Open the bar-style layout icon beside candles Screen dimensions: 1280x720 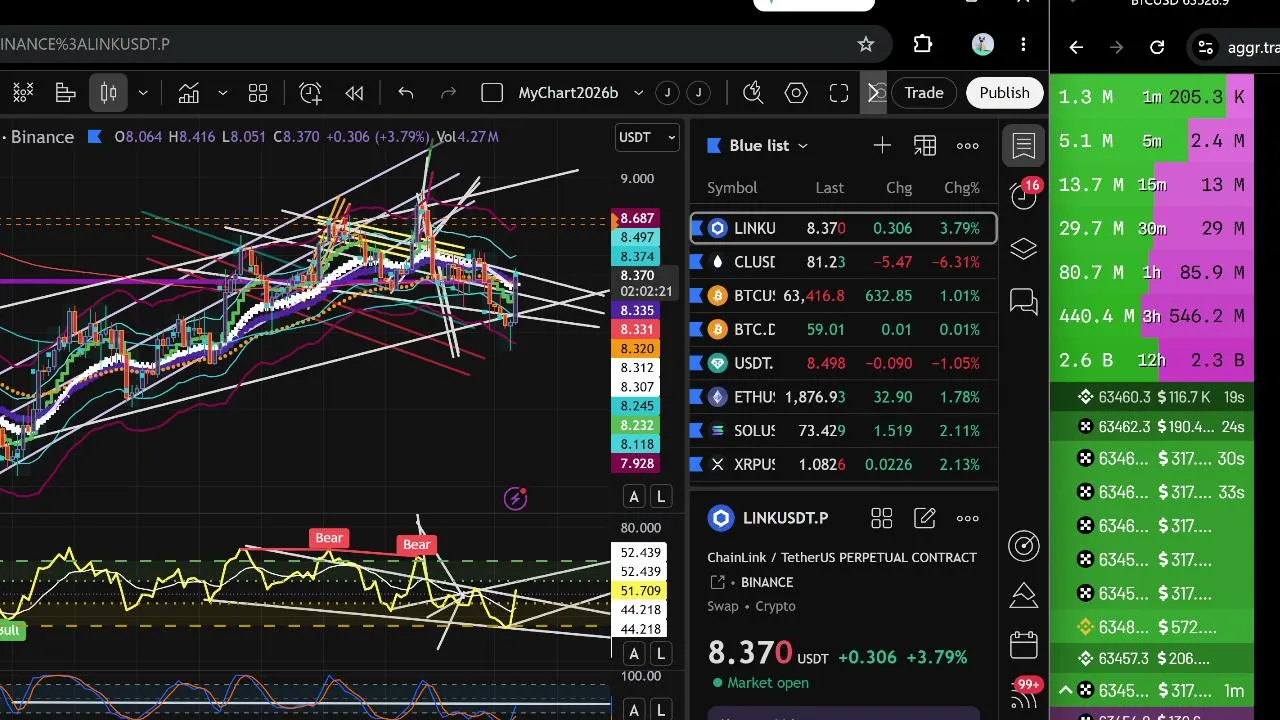click(x=66, y=93)
